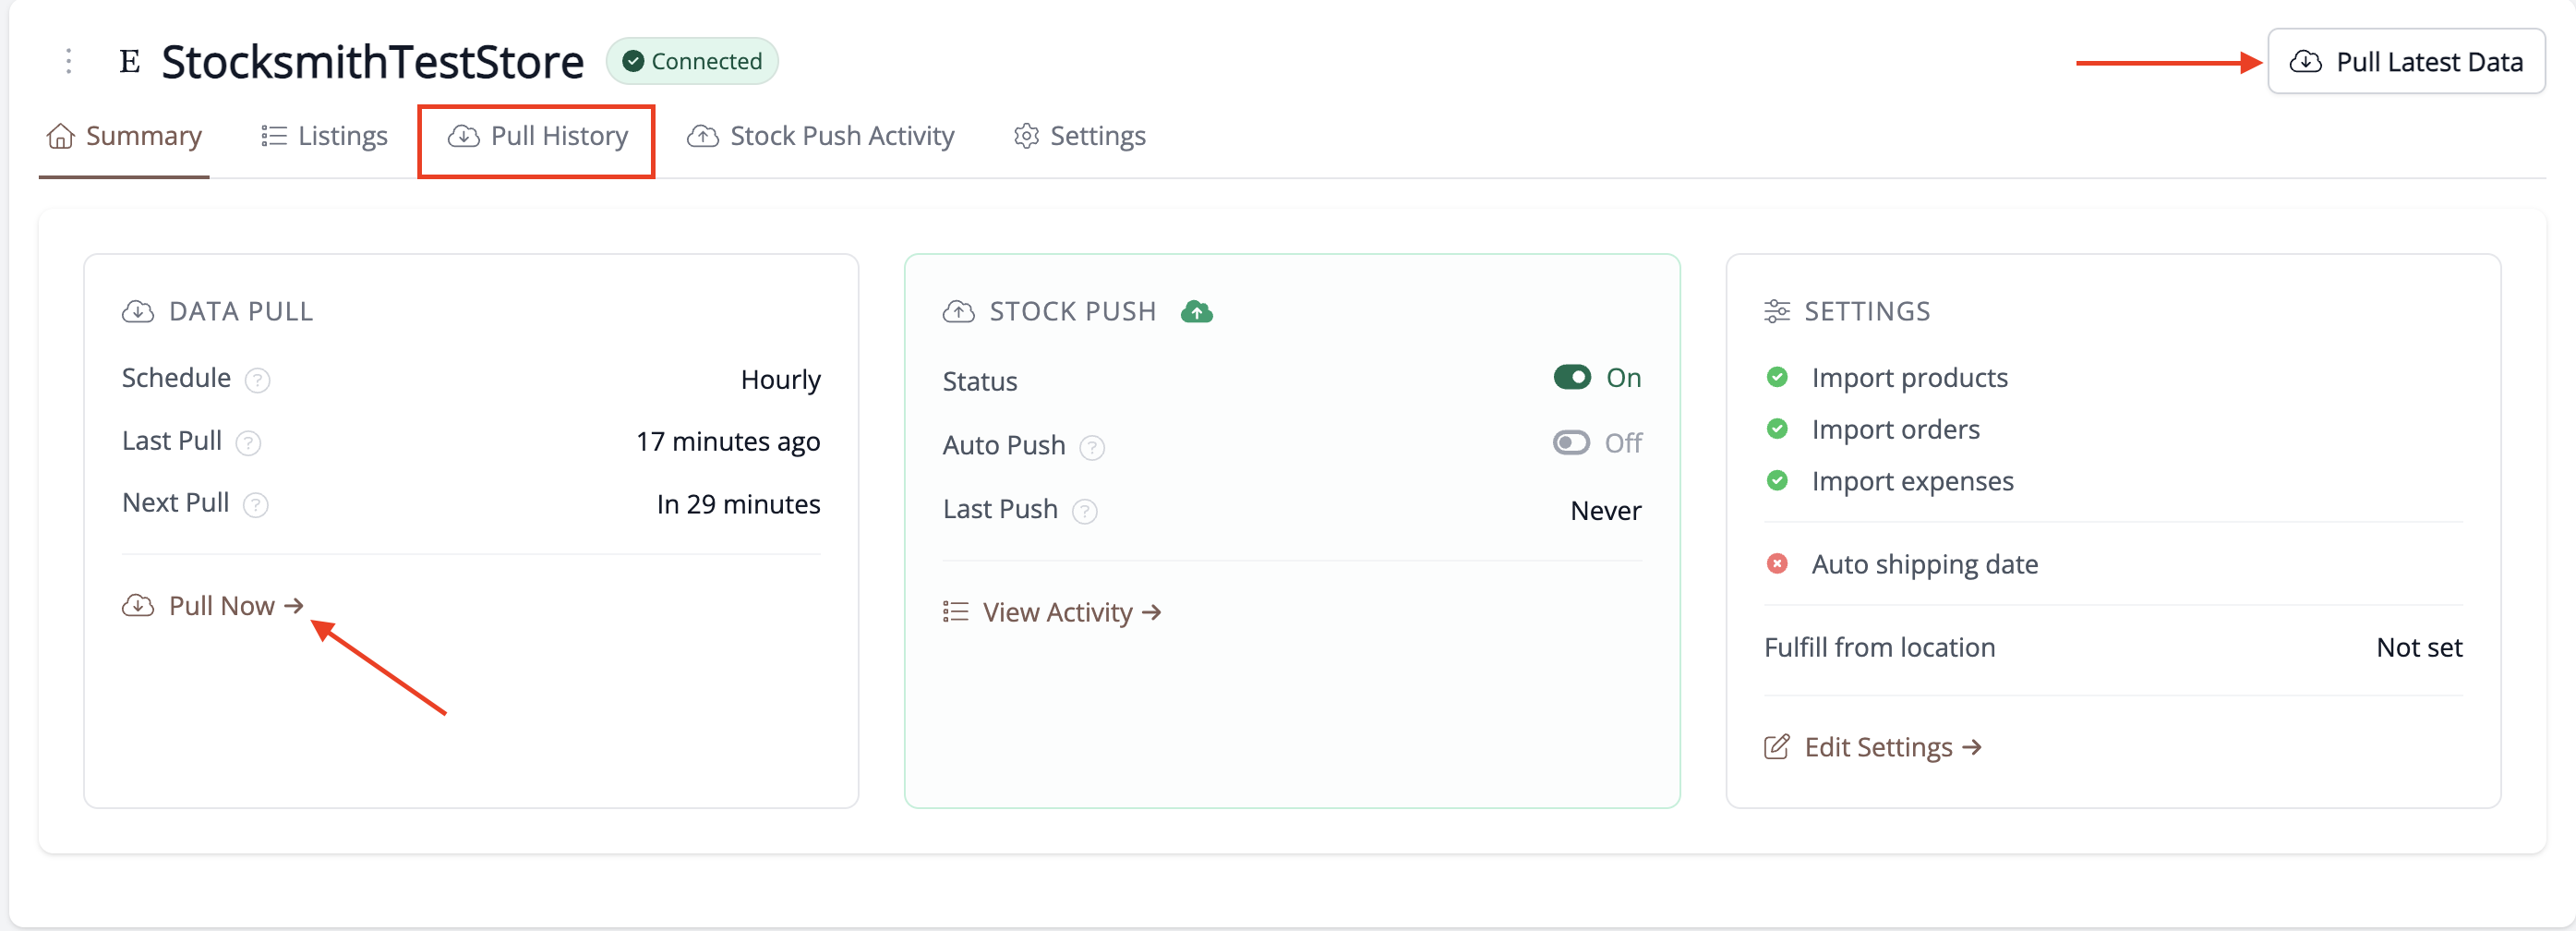This screenshot has width=2576, height=931.
Task: Open the Listings tab
Action: point(324,136)
